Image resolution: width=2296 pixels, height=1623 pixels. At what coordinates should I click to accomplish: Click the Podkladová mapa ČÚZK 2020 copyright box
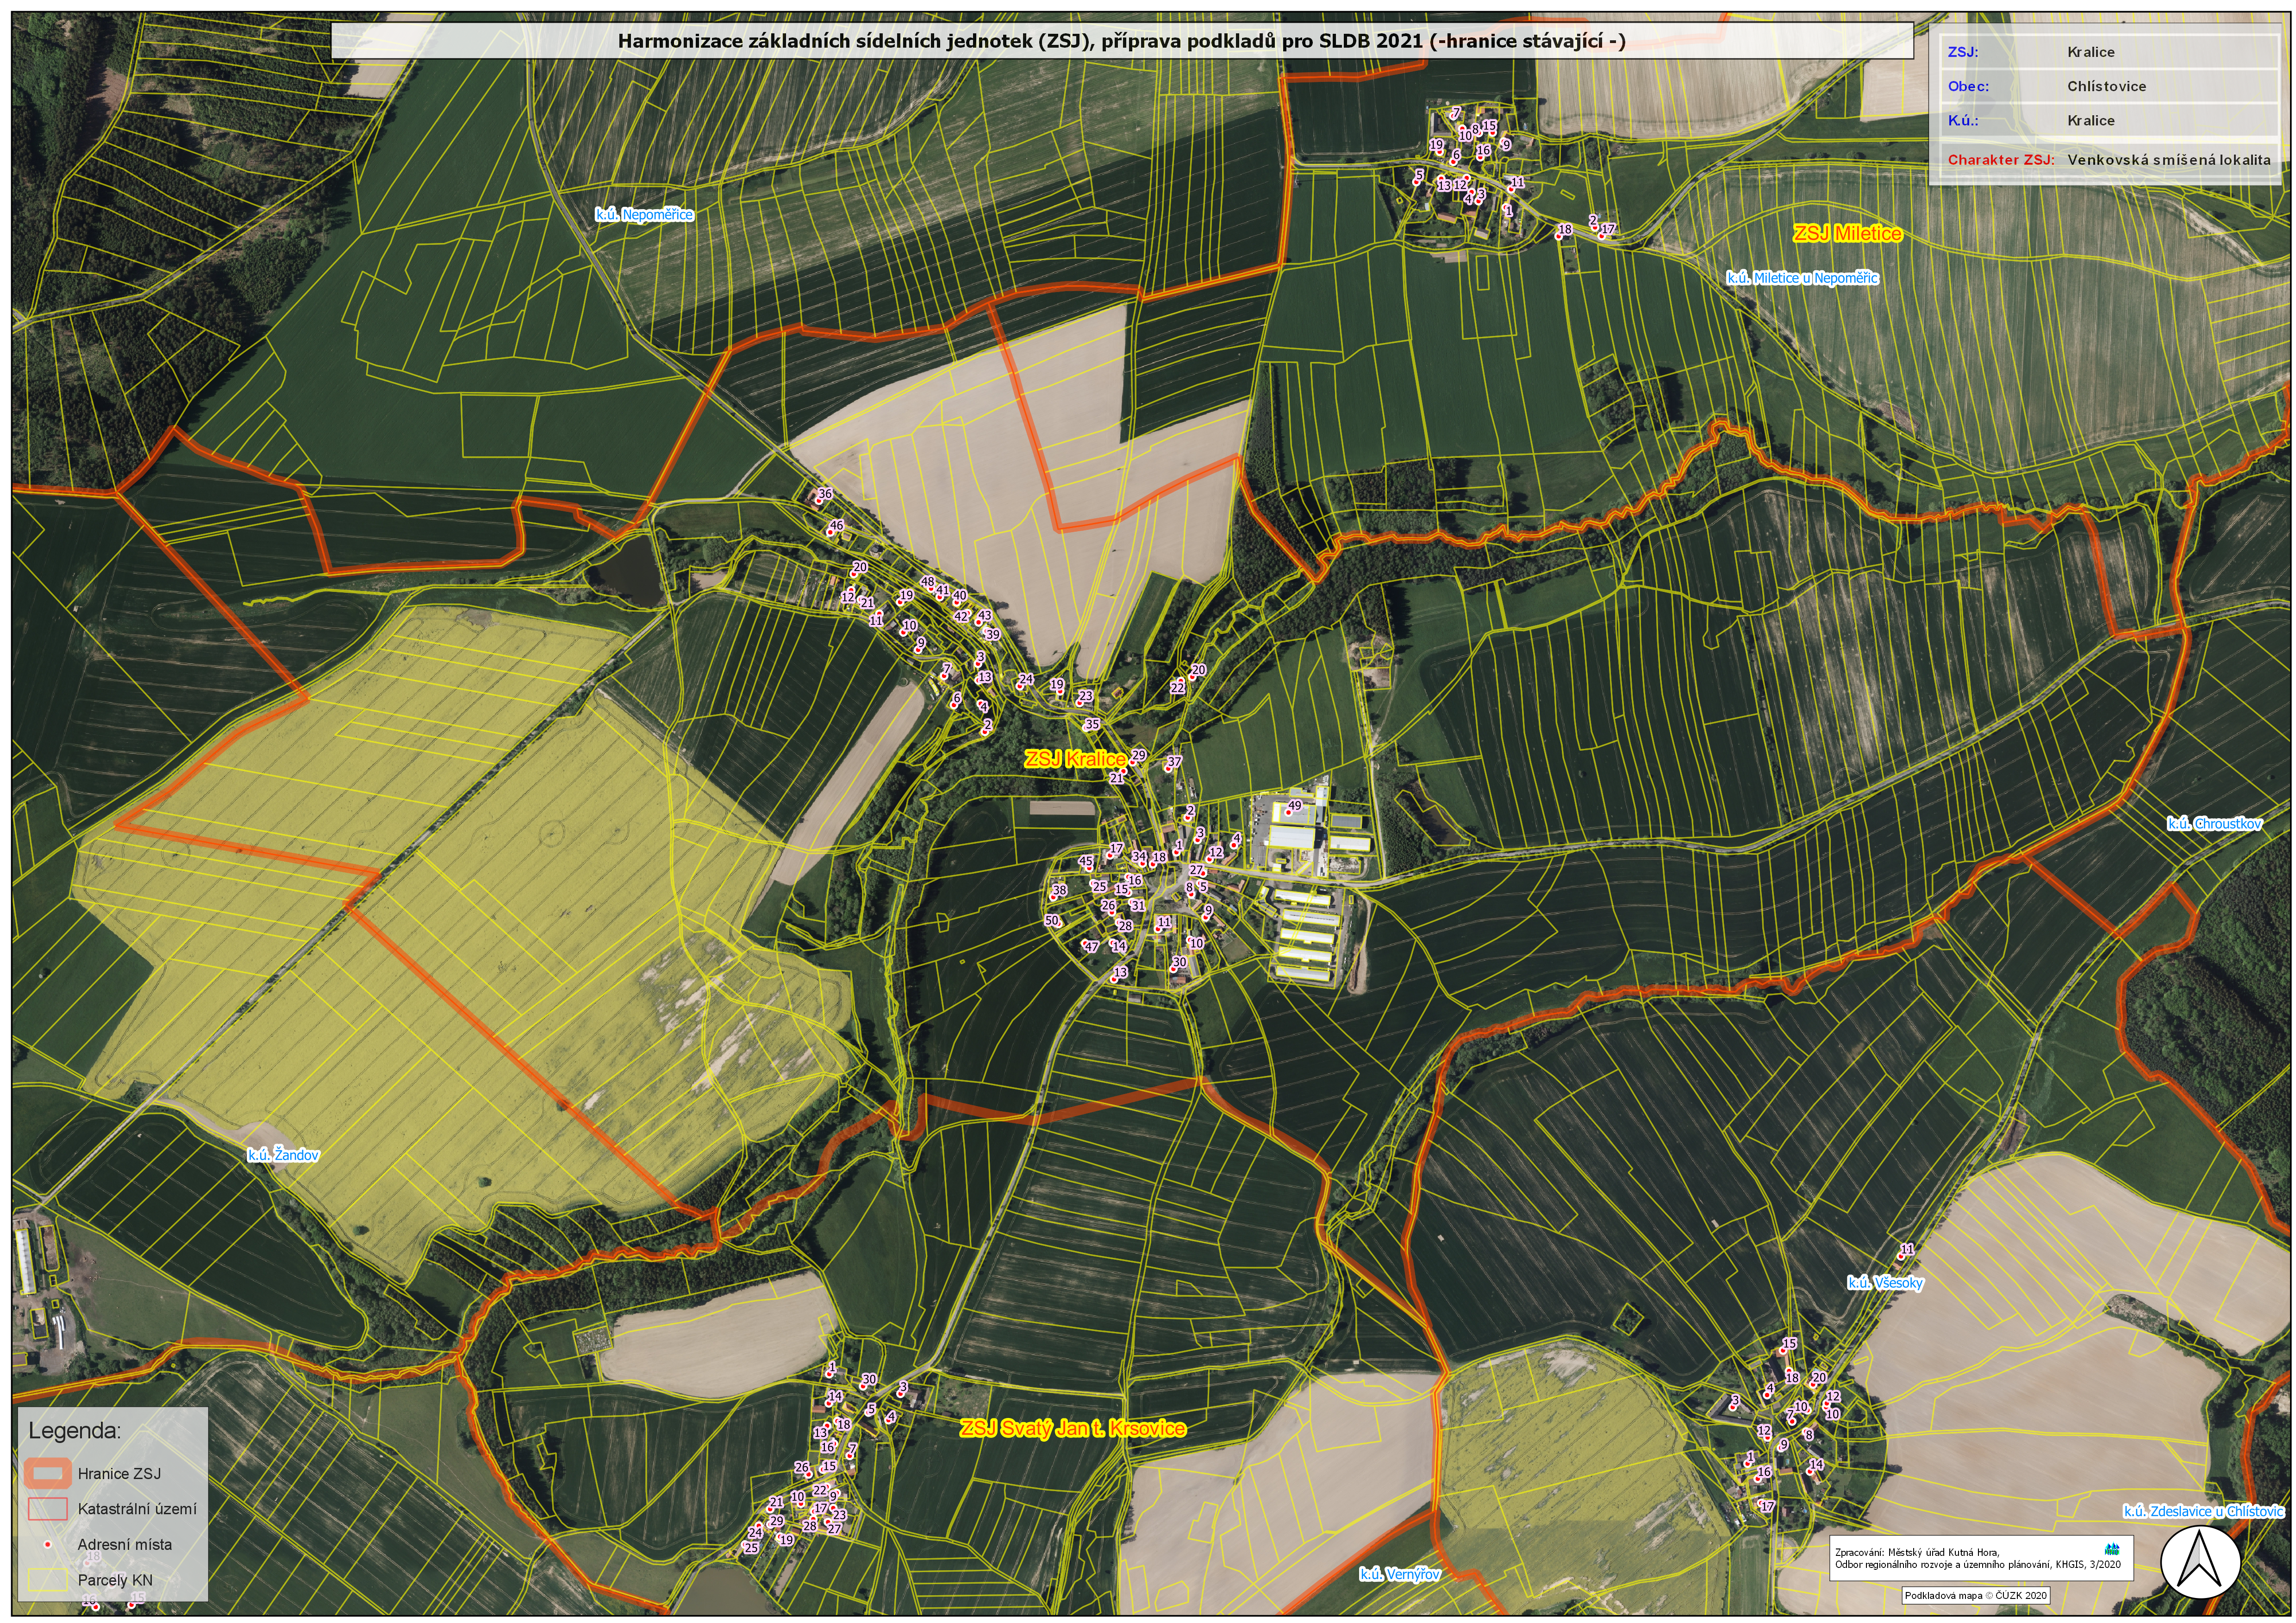(x=1977, y=1595)
